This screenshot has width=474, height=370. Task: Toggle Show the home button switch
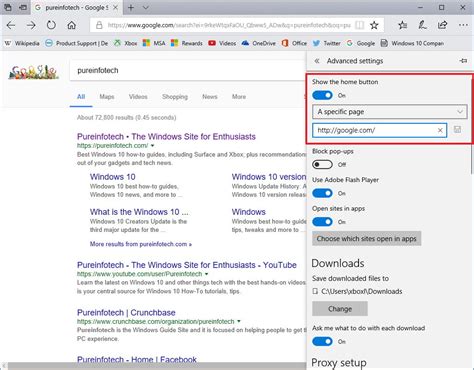tap(322, 95)
